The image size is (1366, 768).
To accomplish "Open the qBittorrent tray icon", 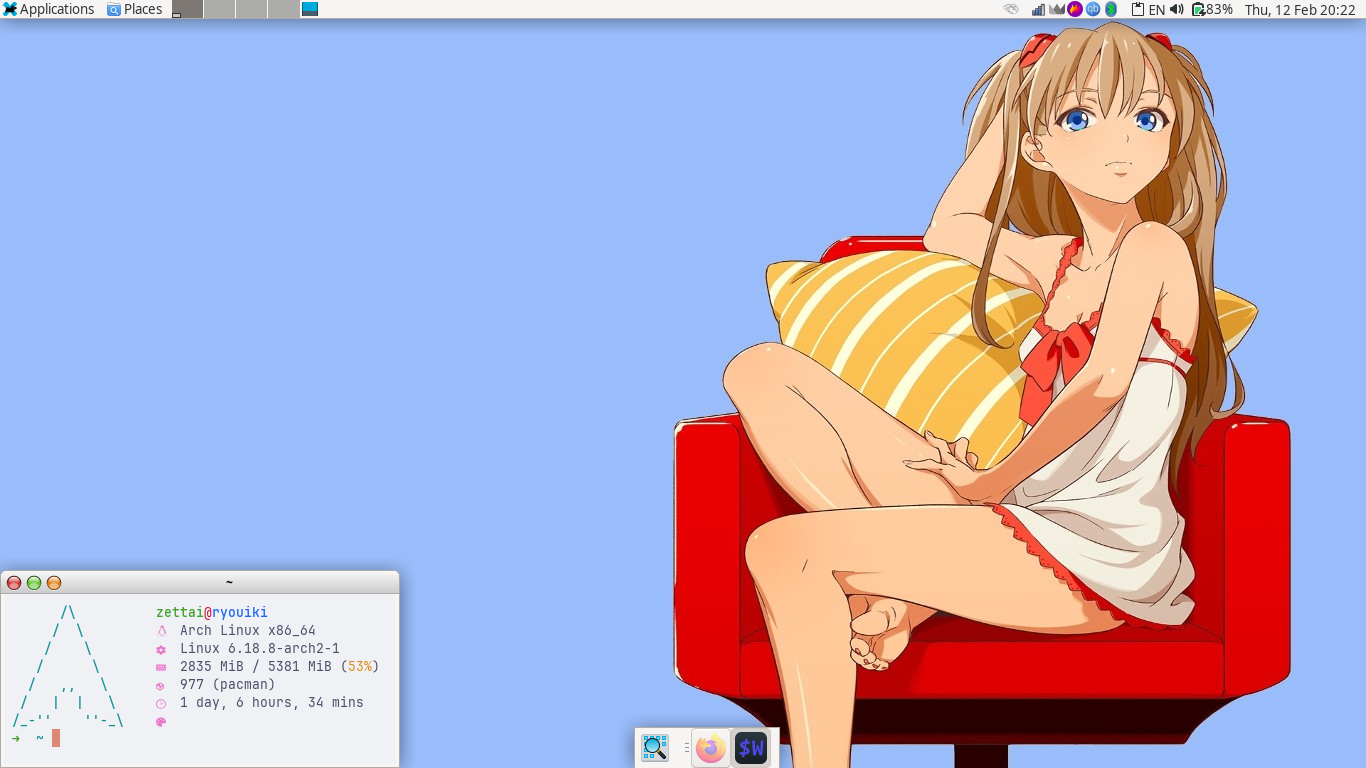I will 1093,9.
